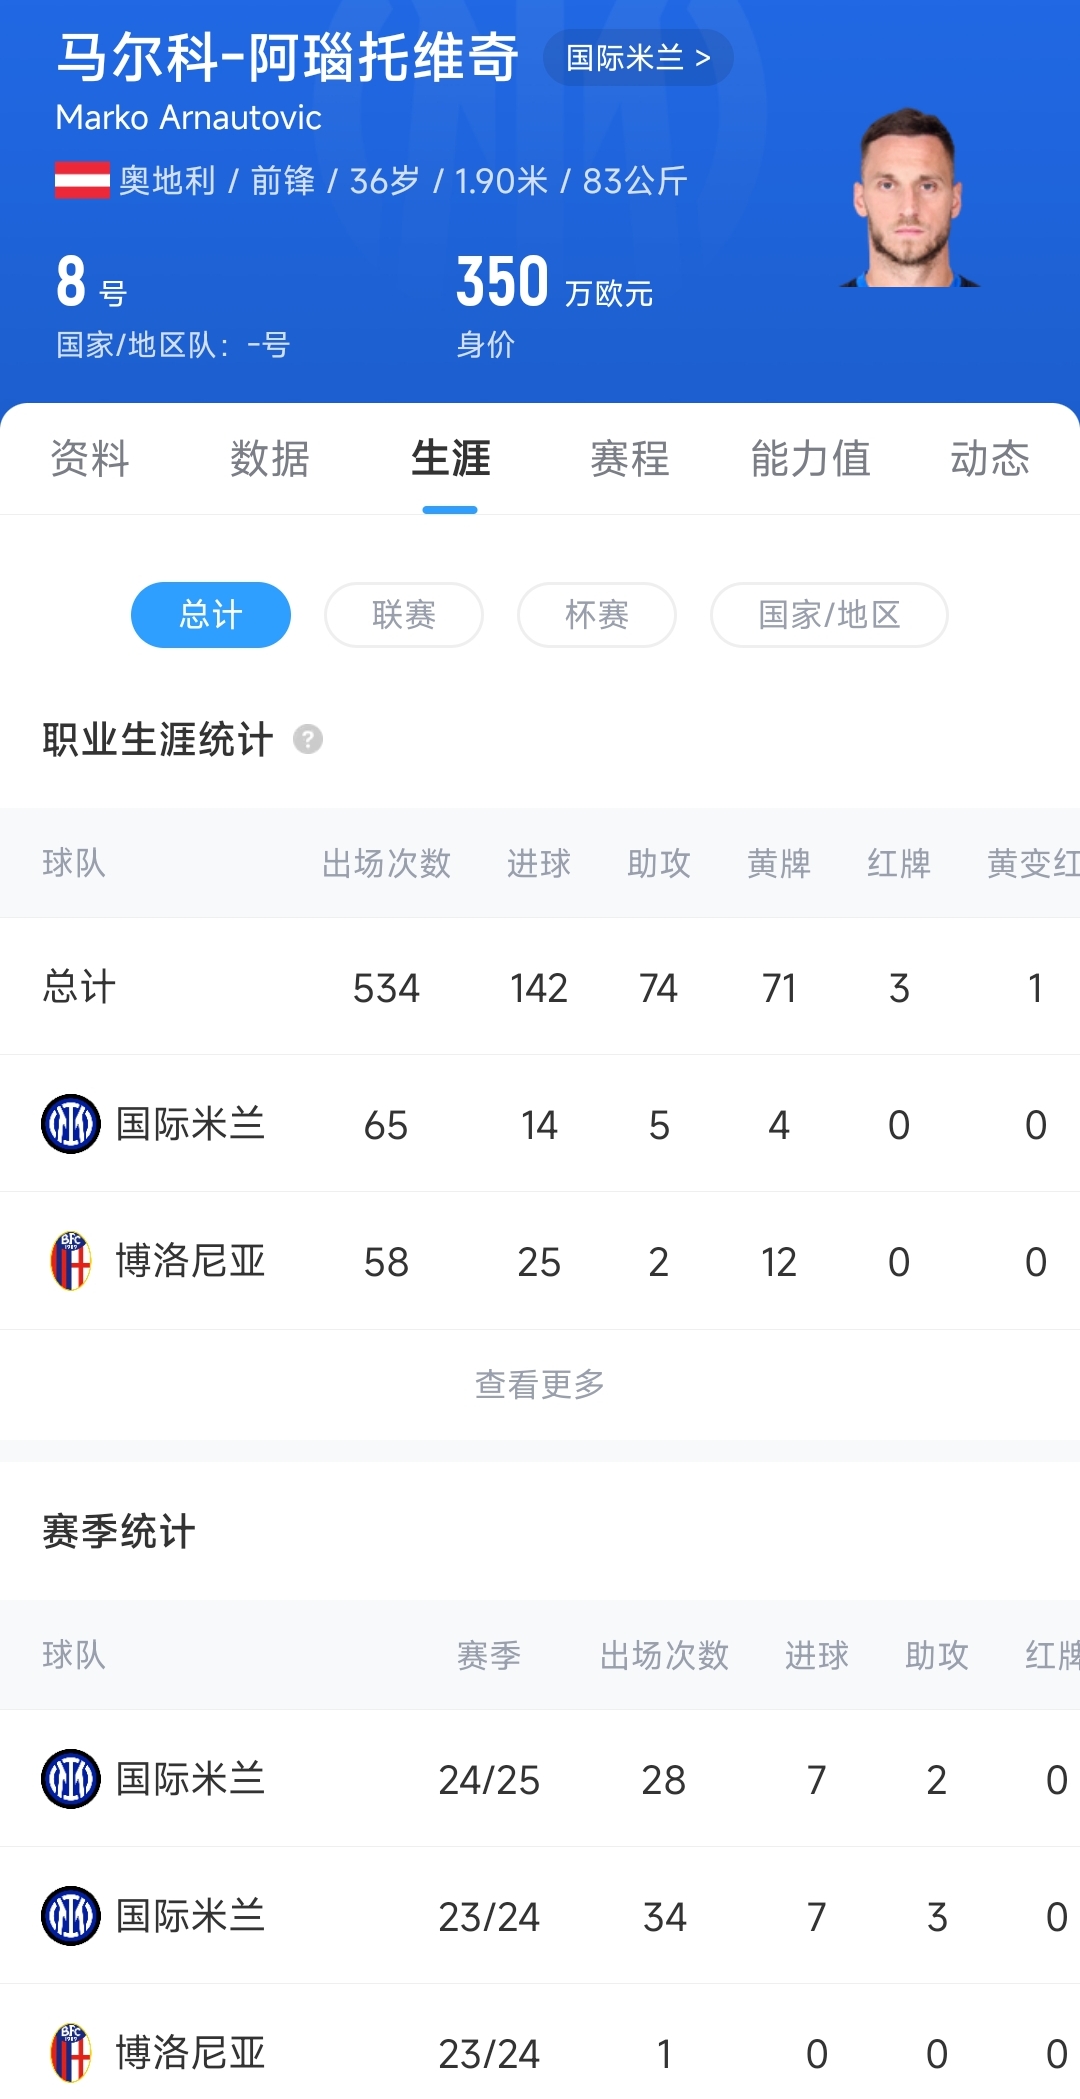Tap the Austria flag icon
Viewport: 1080px width, 2099px height.
(82, 181)
